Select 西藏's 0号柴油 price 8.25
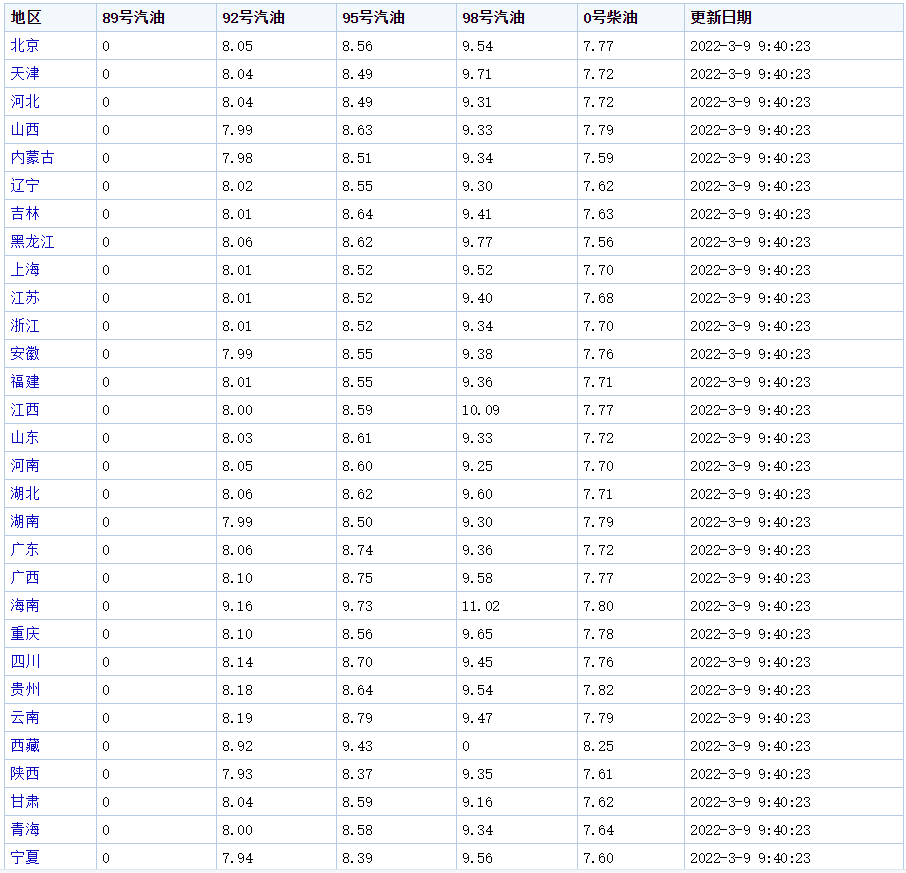The width and height of the screenshot is (906, 873). pyautogui.click(x=598, y=746)
